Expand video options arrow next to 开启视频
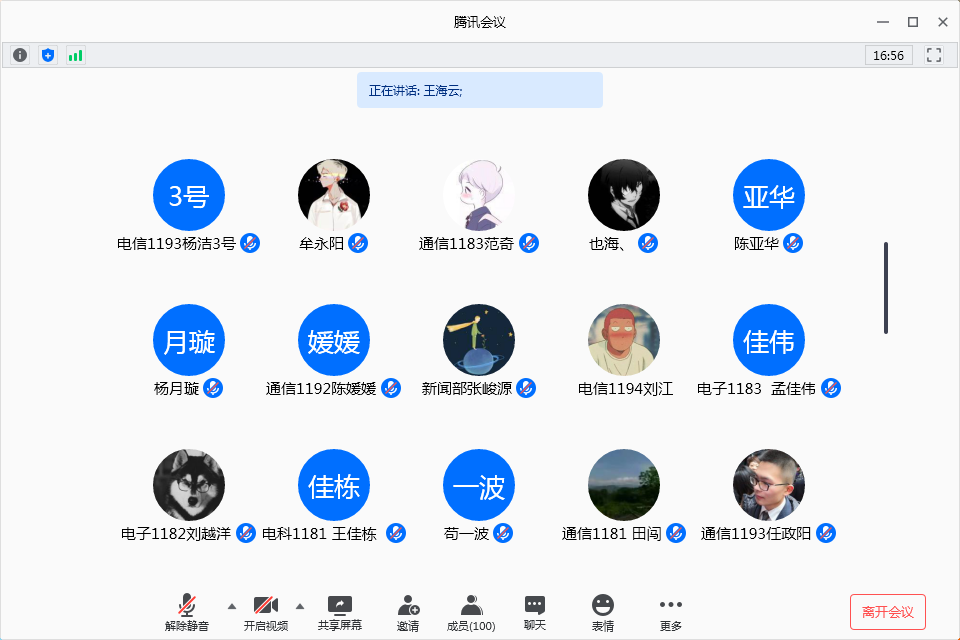960x640 pixels. pyautogui.click(x=300, y=606)
